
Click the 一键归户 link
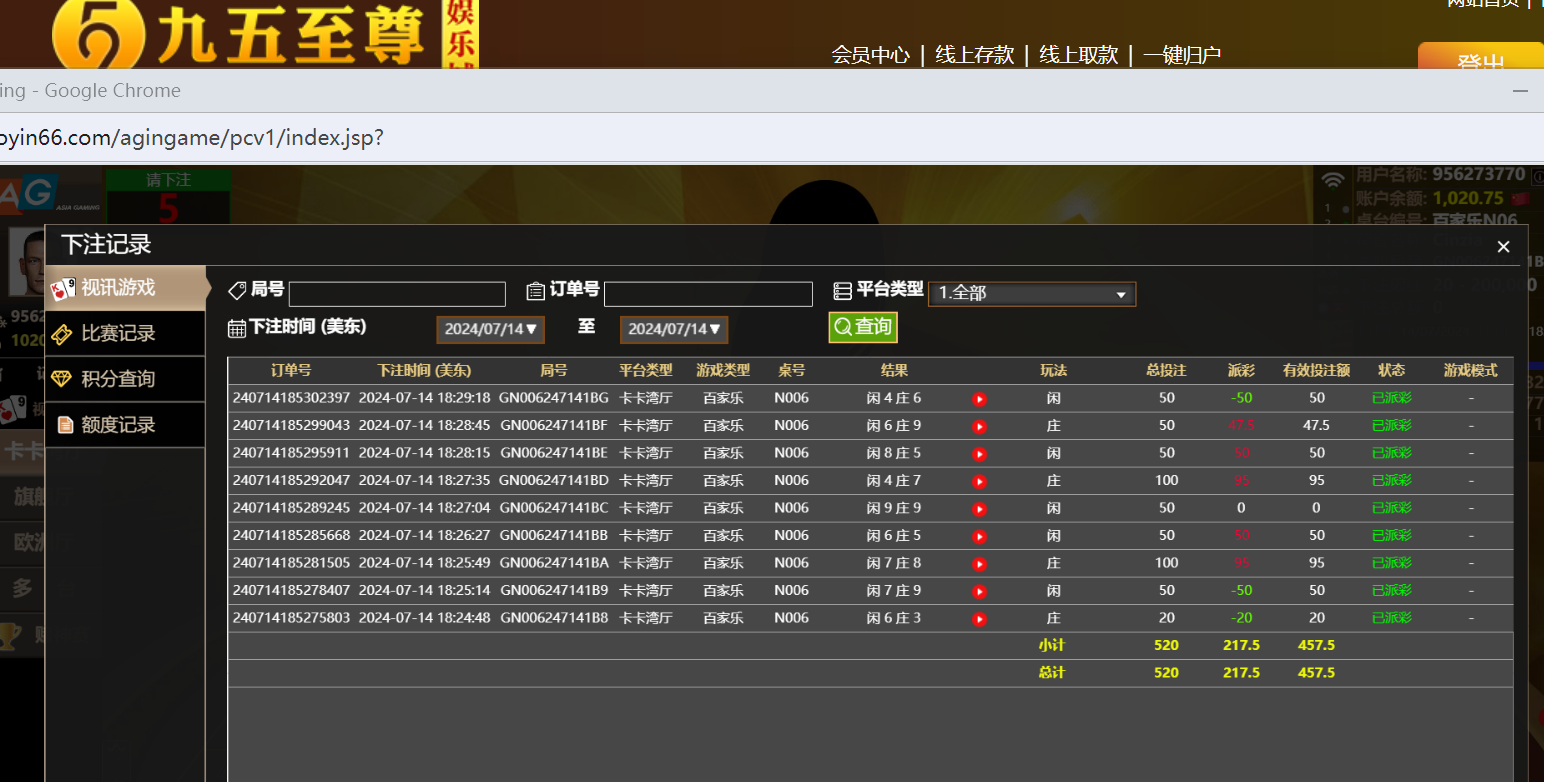point(1182,55)
